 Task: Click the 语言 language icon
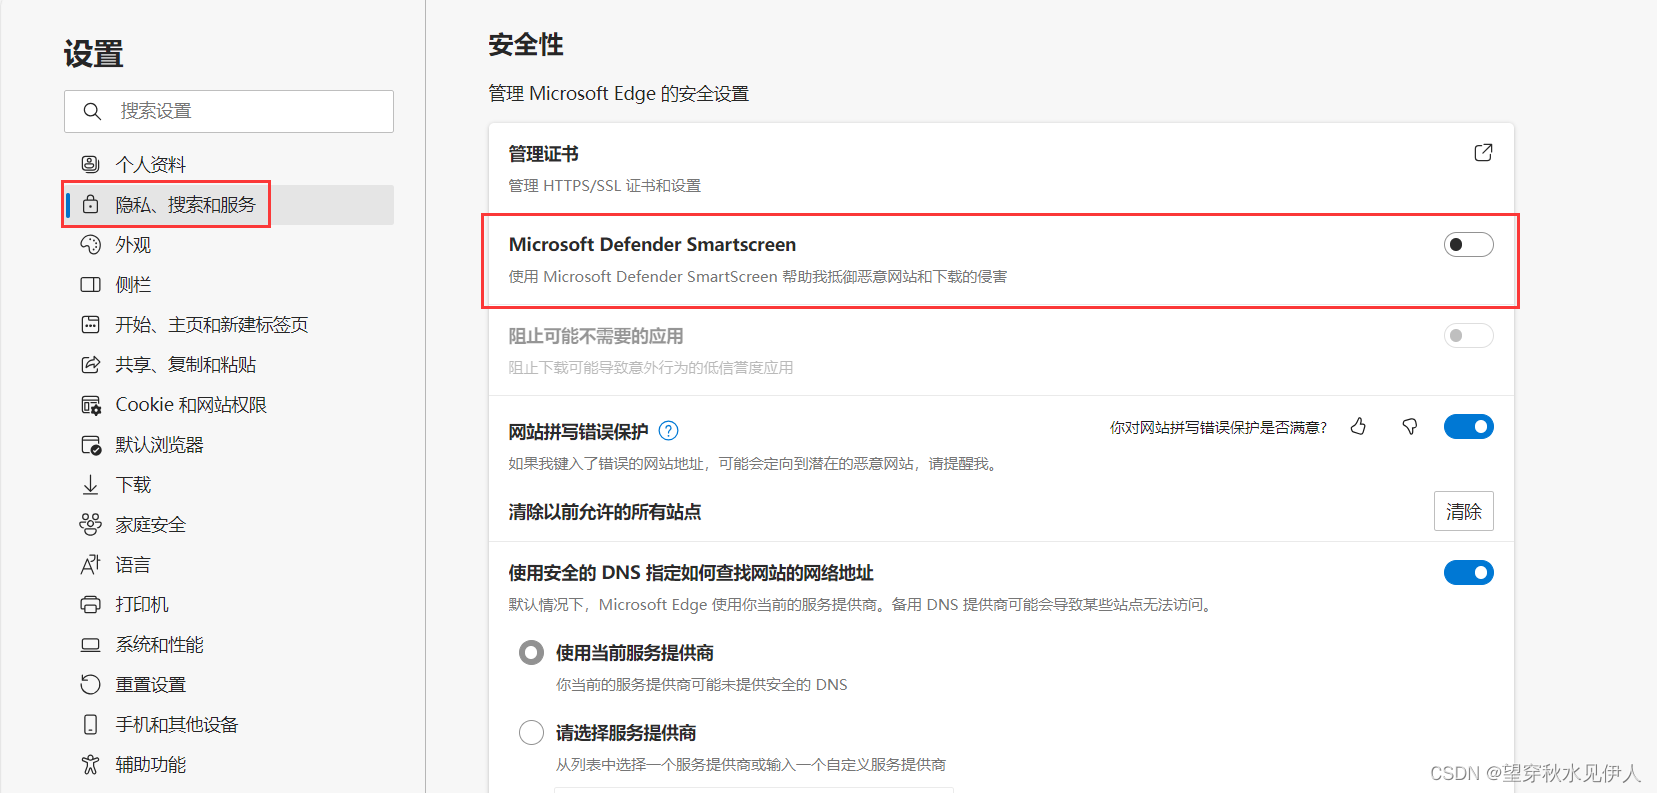90,564
